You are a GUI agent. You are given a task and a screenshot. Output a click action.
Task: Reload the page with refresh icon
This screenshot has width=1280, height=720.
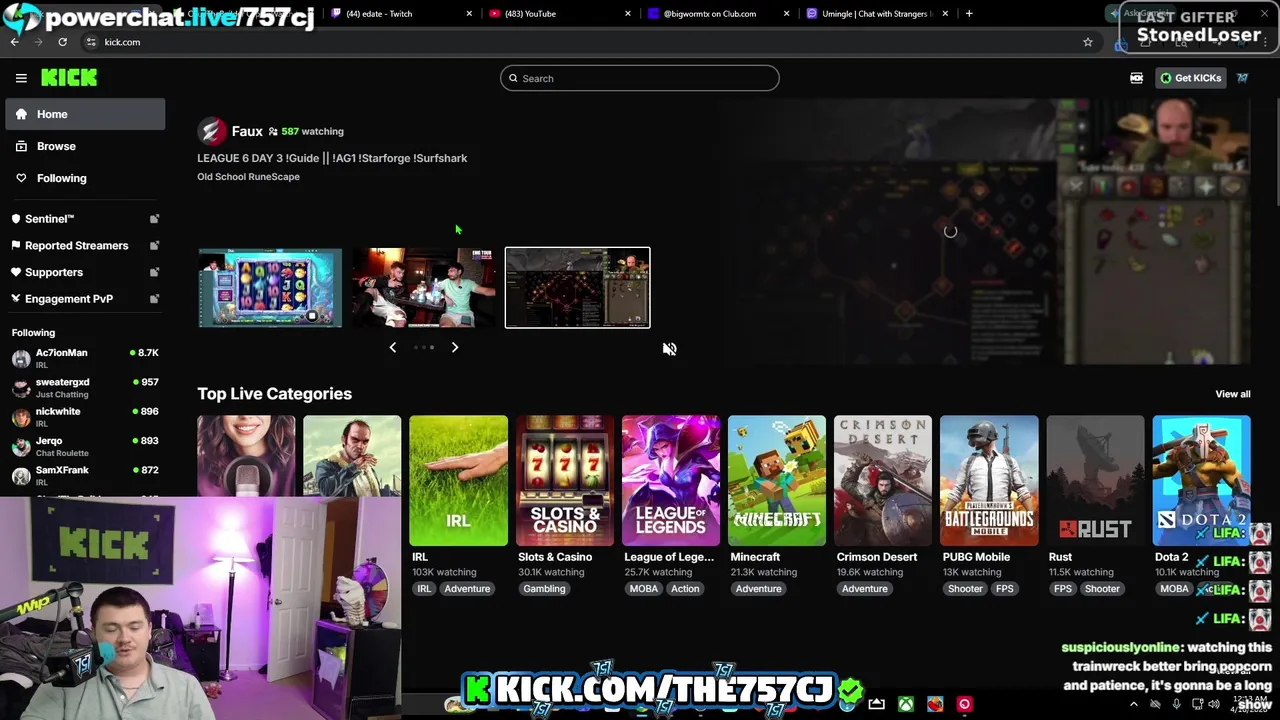pos(62,42)
